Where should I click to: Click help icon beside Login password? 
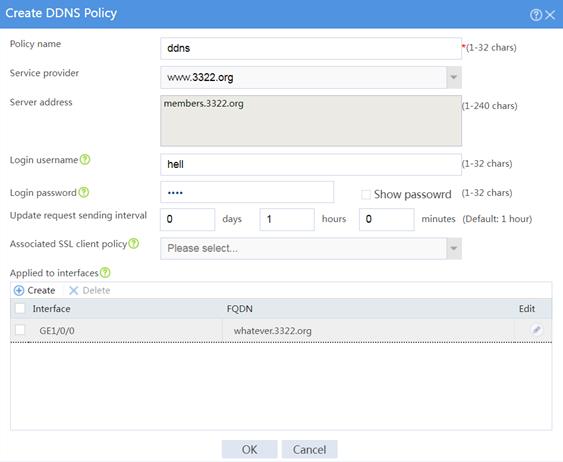84,192
